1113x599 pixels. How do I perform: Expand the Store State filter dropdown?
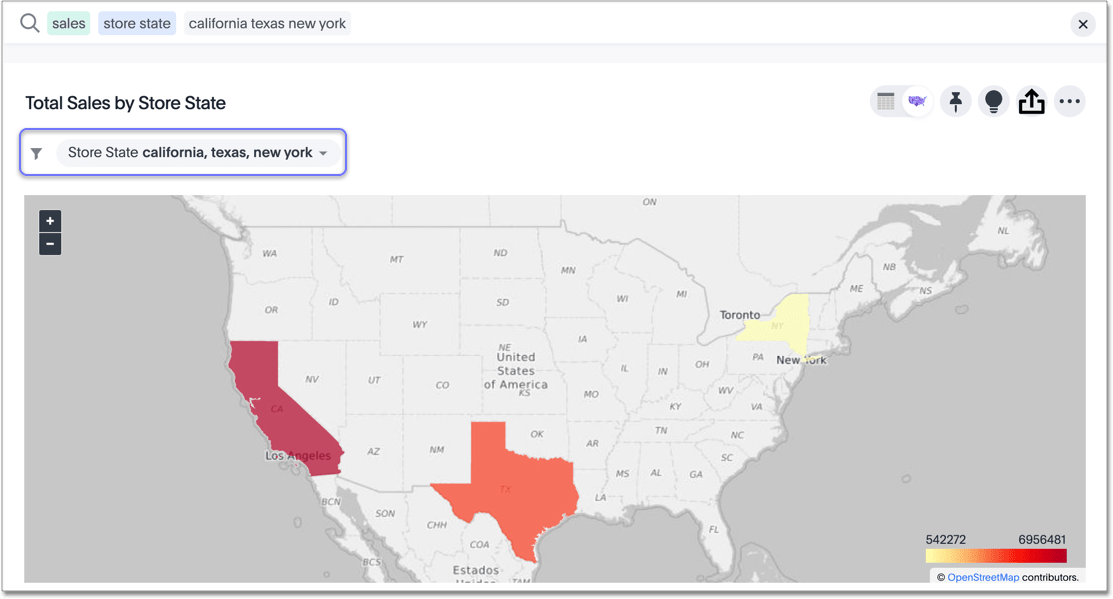pos(323,154)
